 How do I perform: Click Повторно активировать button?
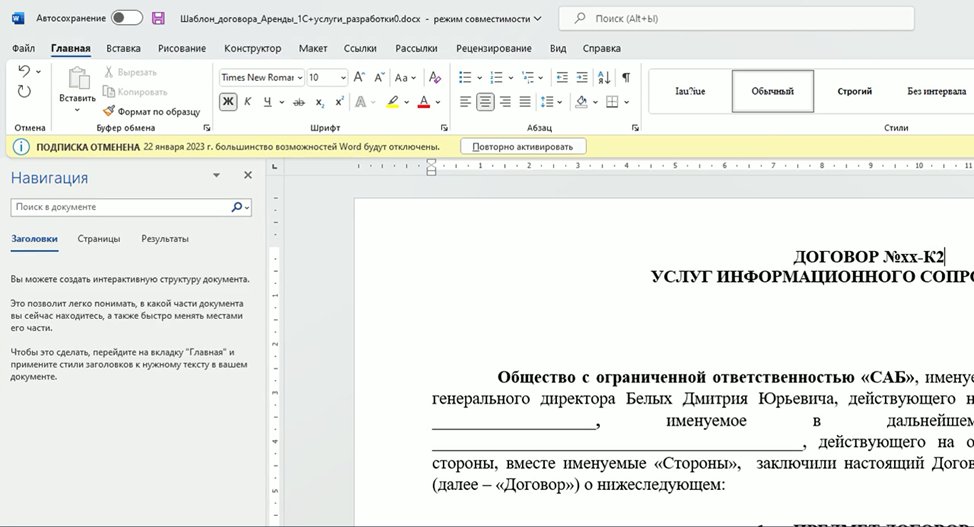tap(523, 147)
